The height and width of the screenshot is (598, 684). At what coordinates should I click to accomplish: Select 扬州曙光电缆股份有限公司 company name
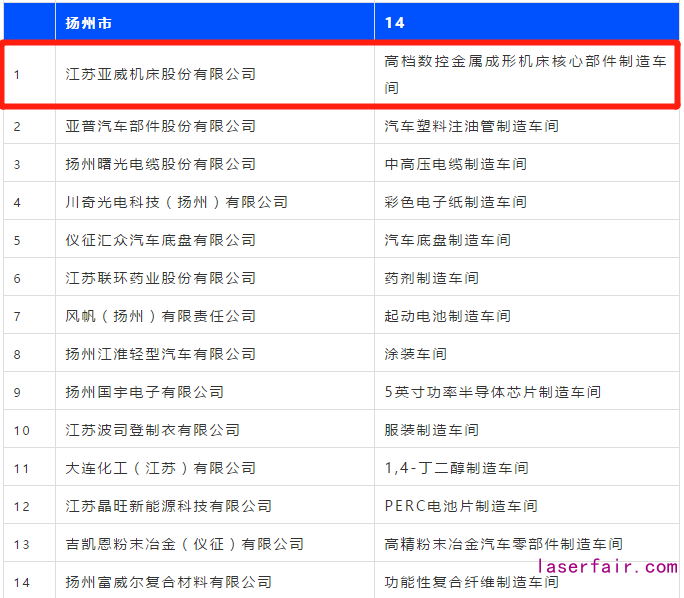click(x=161, y=164)
